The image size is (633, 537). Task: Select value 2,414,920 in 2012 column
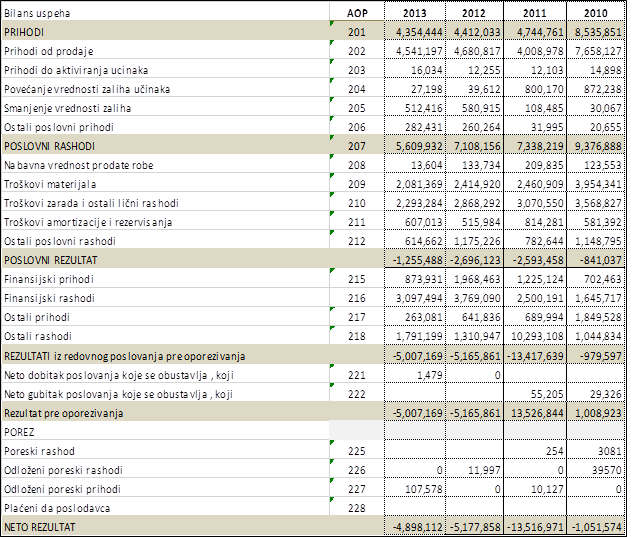tap(477, 184)
